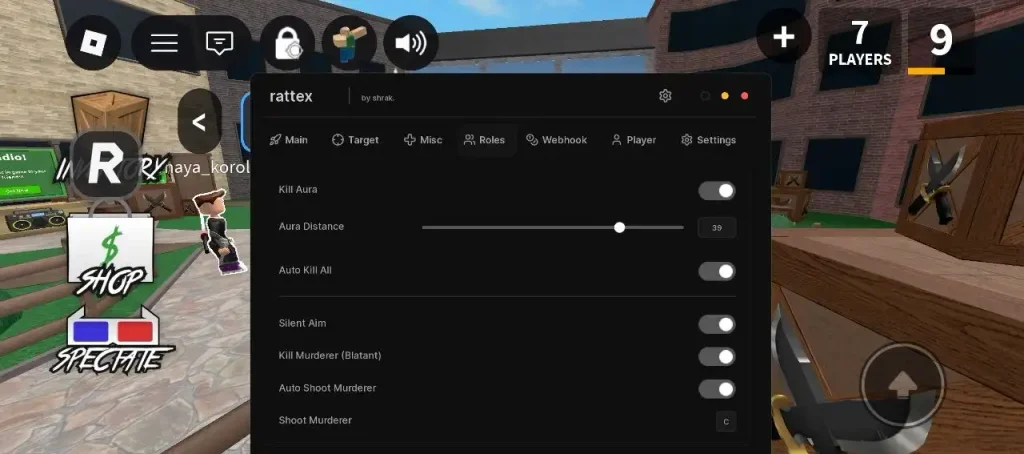
Task: Tap the 7 Players counter
Action: point(859,43)
